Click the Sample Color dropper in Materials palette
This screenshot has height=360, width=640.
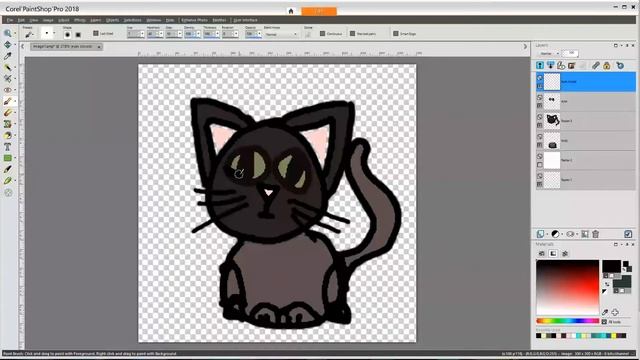605,312
